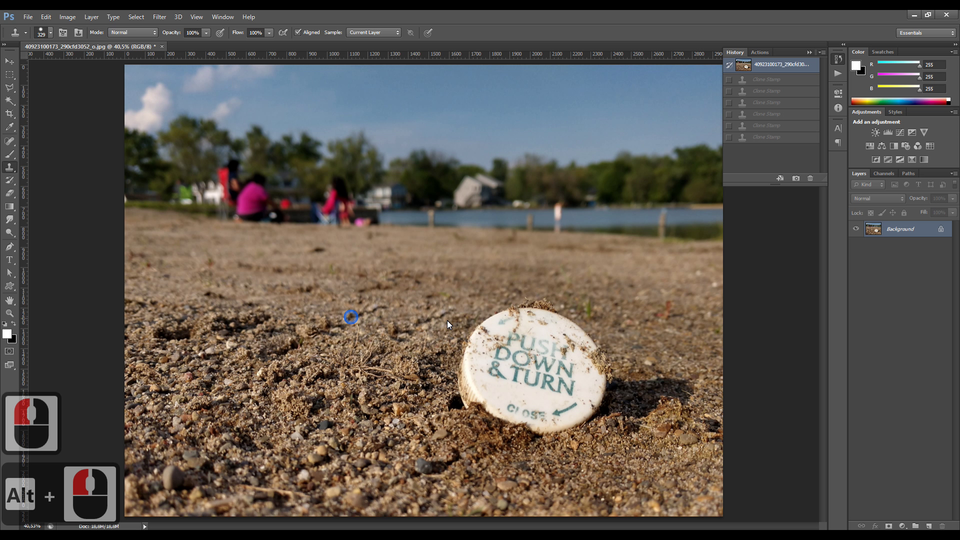Select the Eraser tool

coord(9,193)
